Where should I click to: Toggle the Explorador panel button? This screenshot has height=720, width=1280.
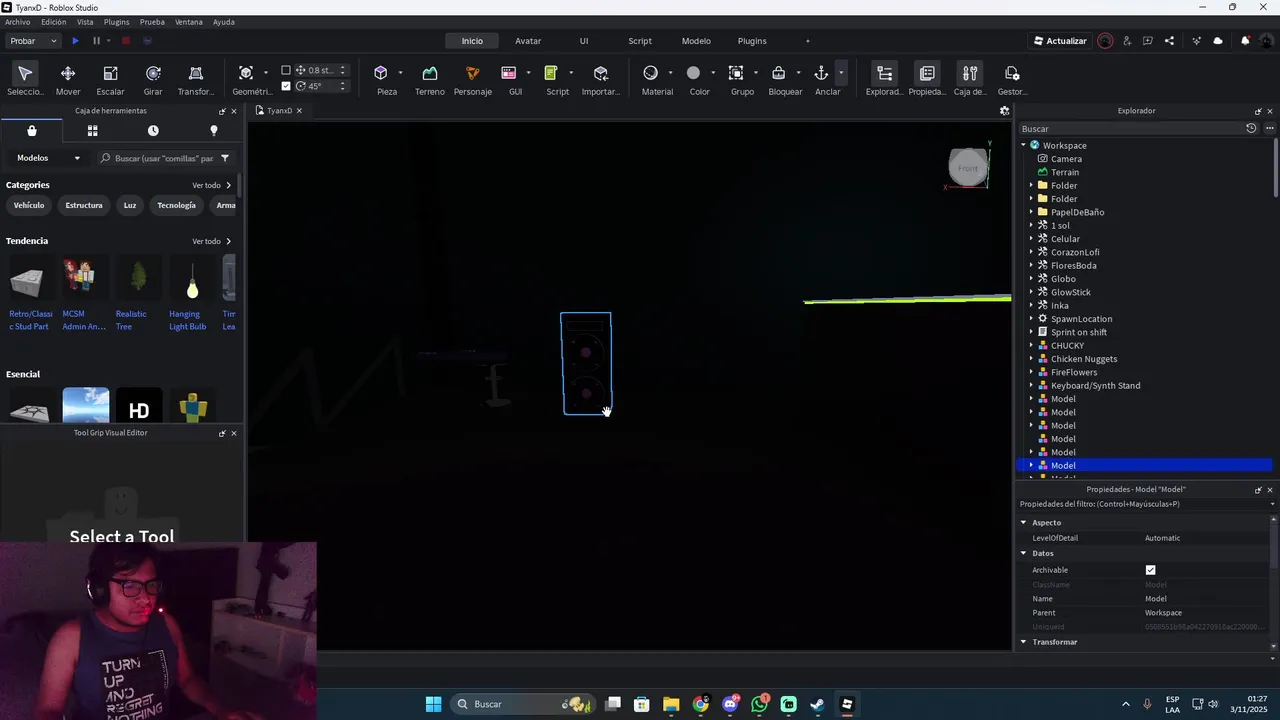point(884,80)
